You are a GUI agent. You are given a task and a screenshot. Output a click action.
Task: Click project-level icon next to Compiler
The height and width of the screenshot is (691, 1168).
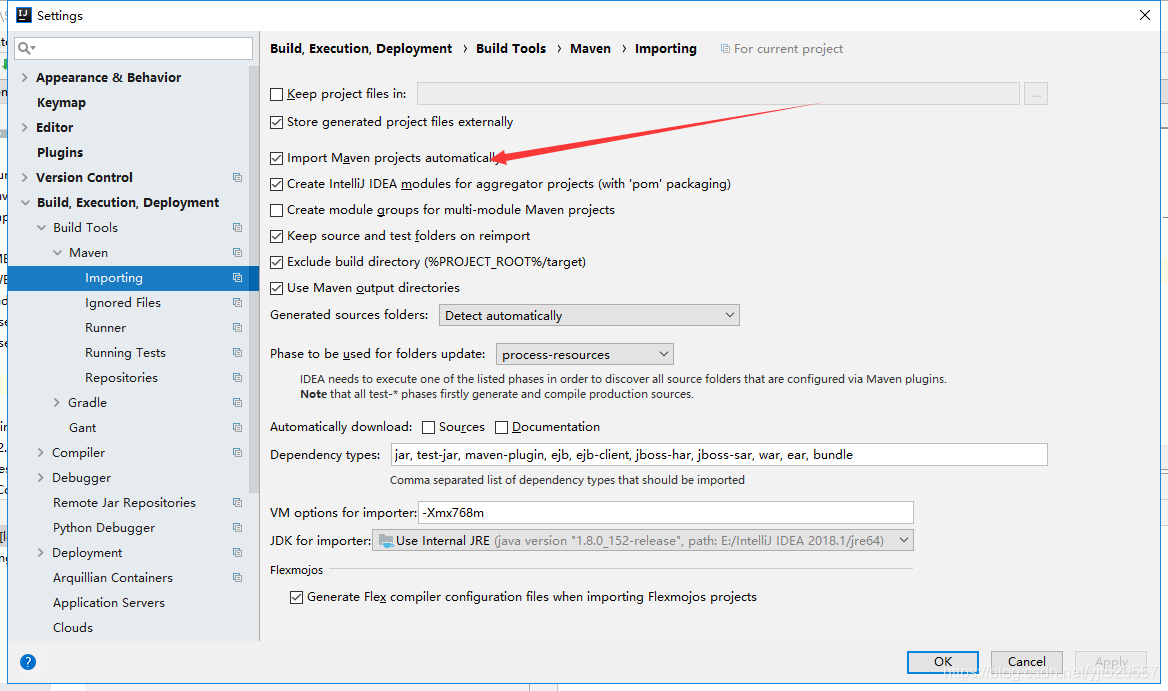(238, 452)
